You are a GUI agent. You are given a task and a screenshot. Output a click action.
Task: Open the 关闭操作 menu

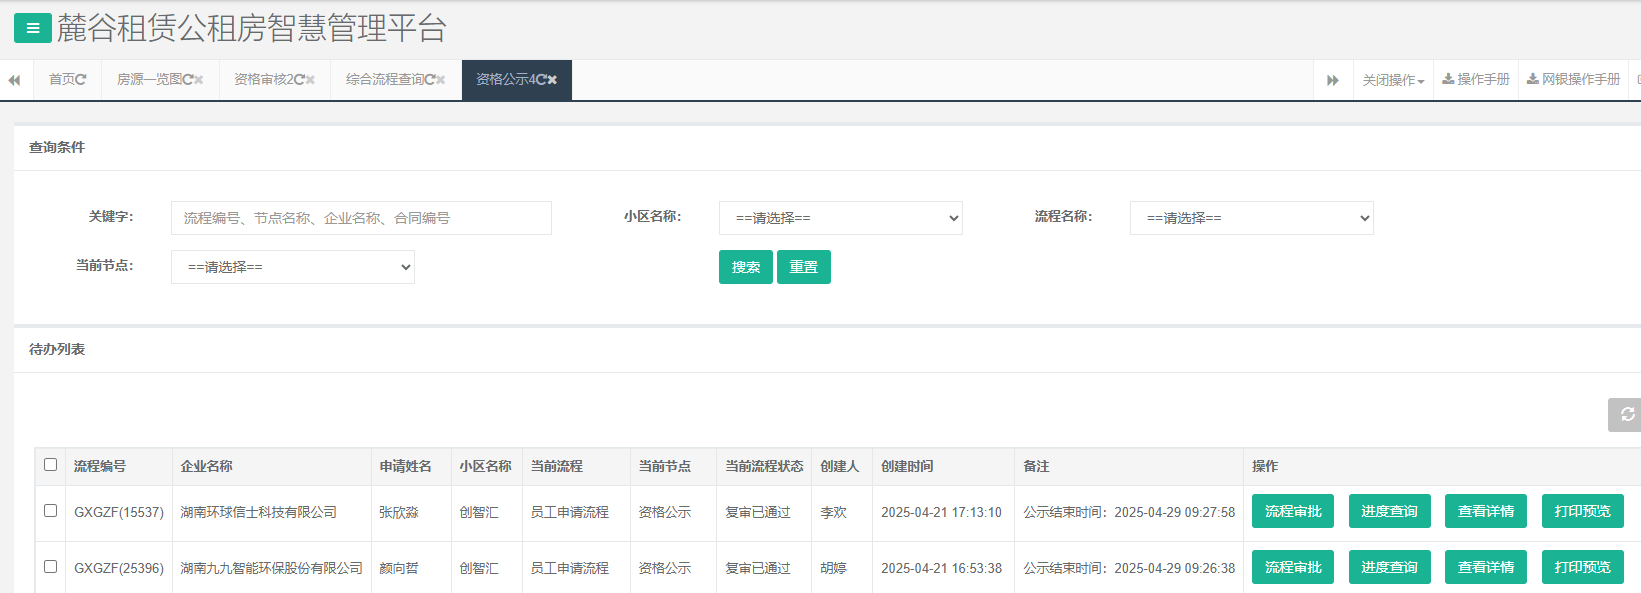coord(1393,80)
